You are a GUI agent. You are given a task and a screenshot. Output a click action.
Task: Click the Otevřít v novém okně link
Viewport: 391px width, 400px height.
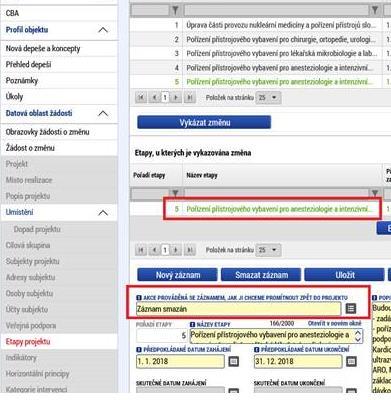pyautogui.click(x=335, y=323)
